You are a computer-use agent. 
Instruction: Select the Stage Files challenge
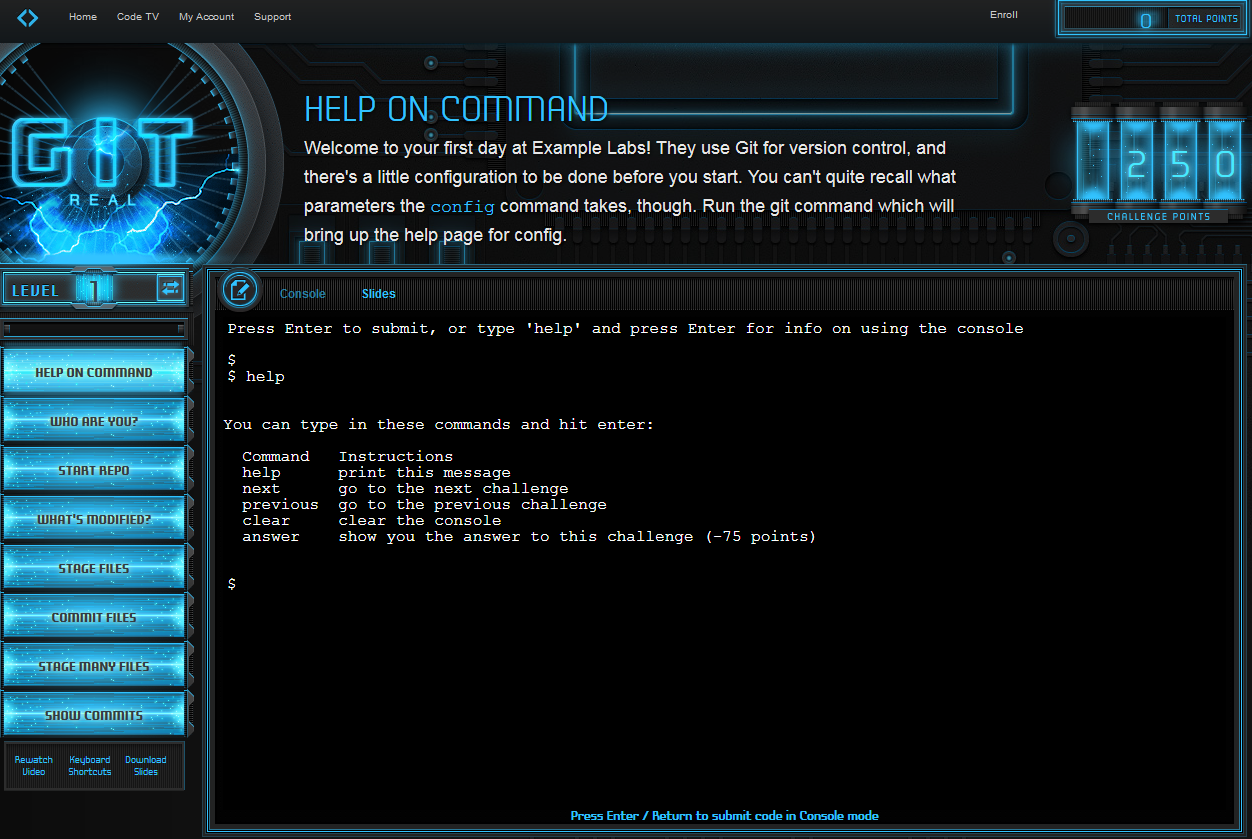pyautogui.click(x=94, y=568)
